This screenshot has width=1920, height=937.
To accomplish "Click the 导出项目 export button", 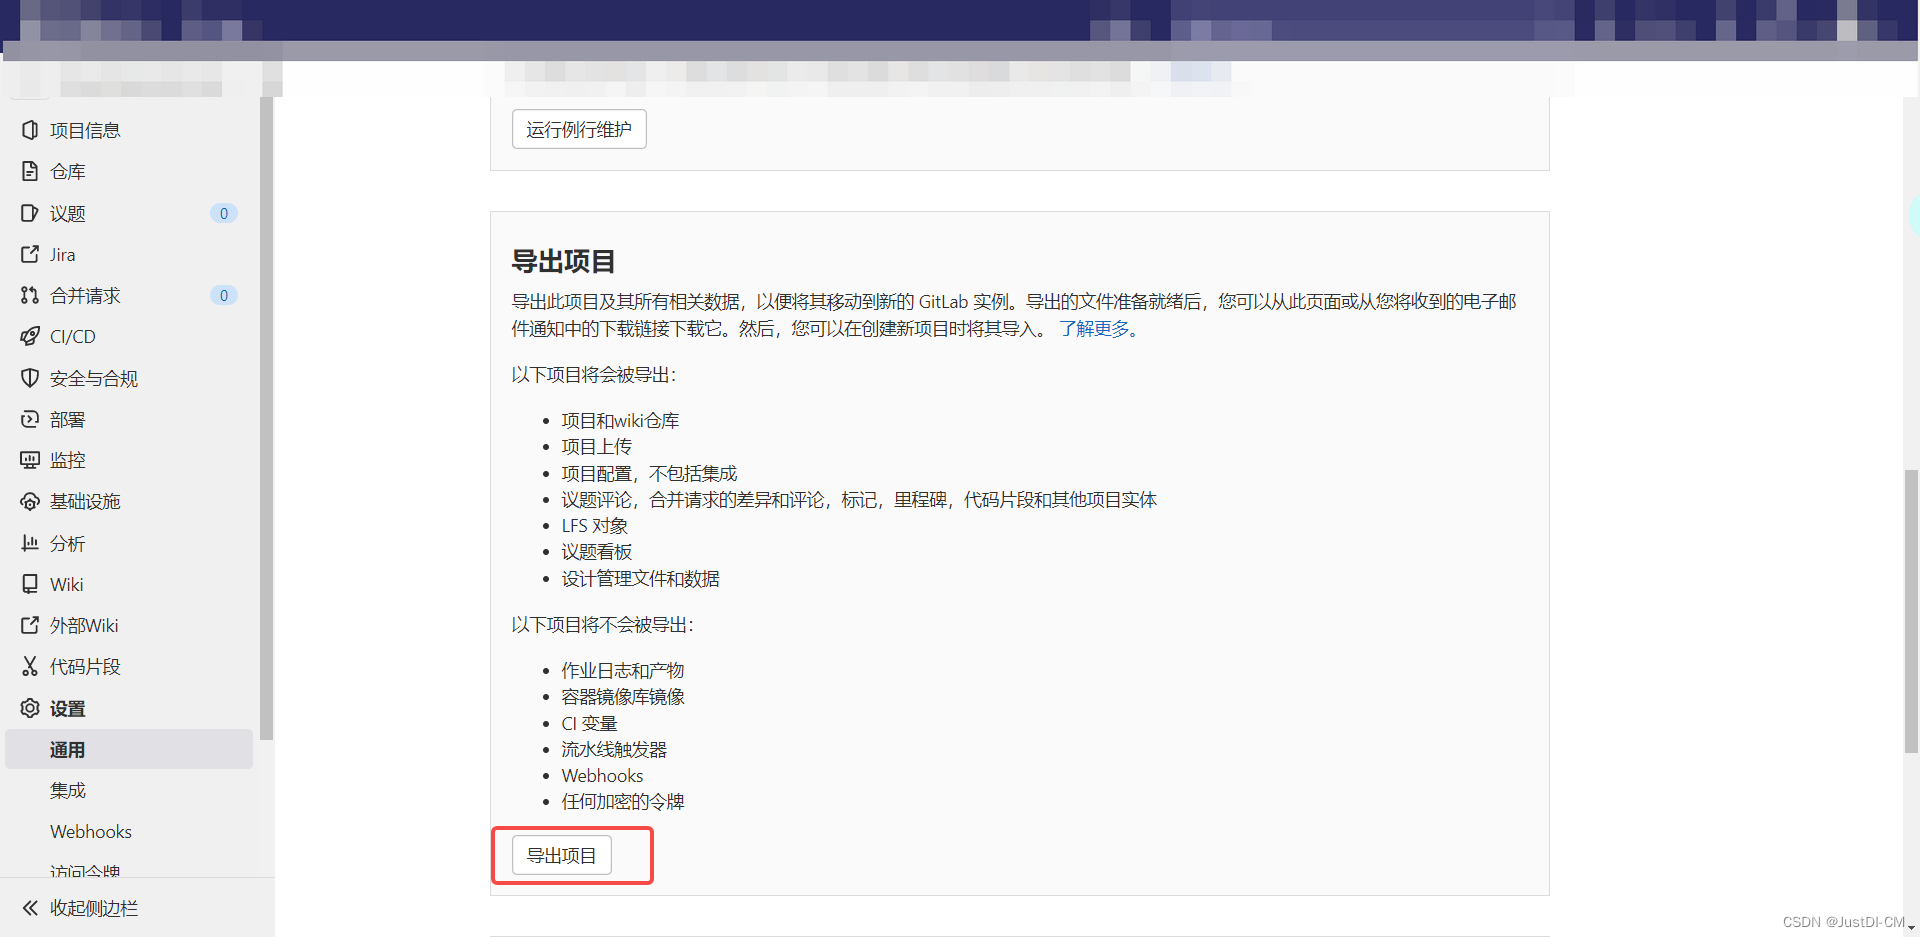I will [563, 855].
